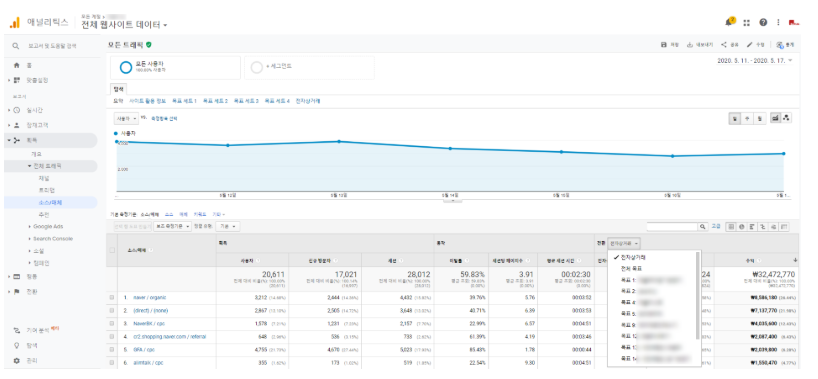Click the save (저장) disk icon
818x379 pixels.
pos(664,45)
